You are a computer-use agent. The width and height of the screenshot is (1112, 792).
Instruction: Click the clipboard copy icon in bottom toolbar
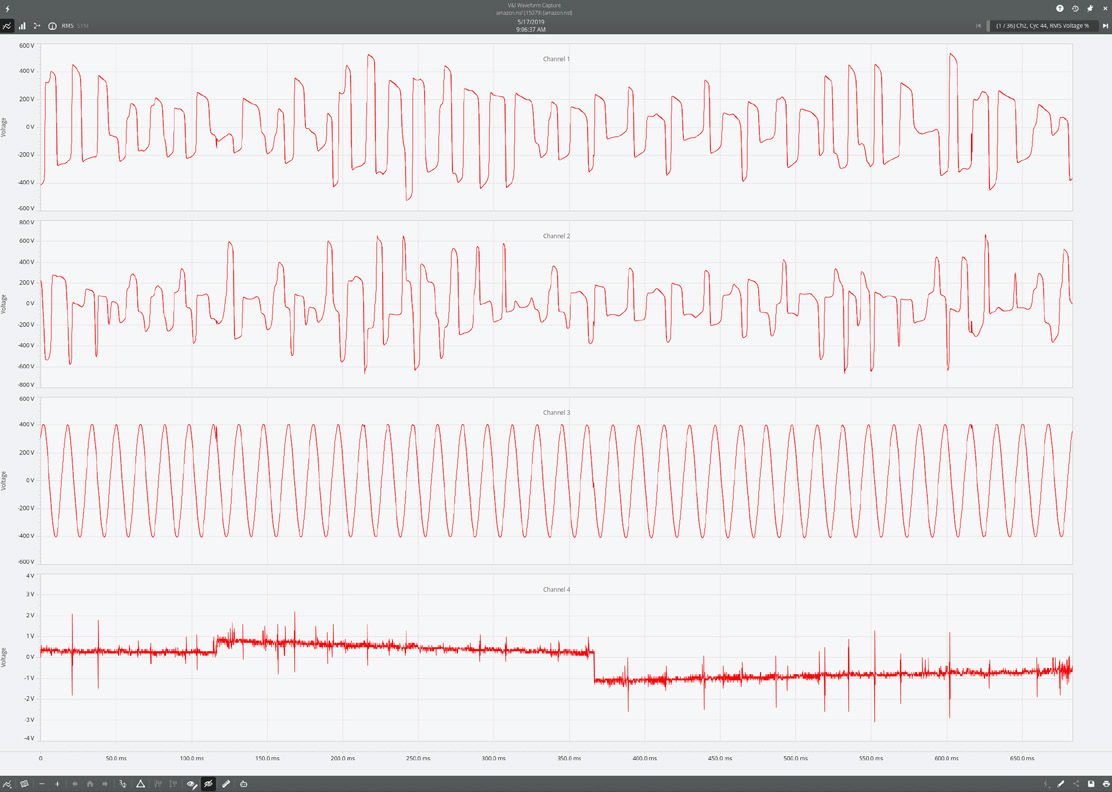(243, 784)
